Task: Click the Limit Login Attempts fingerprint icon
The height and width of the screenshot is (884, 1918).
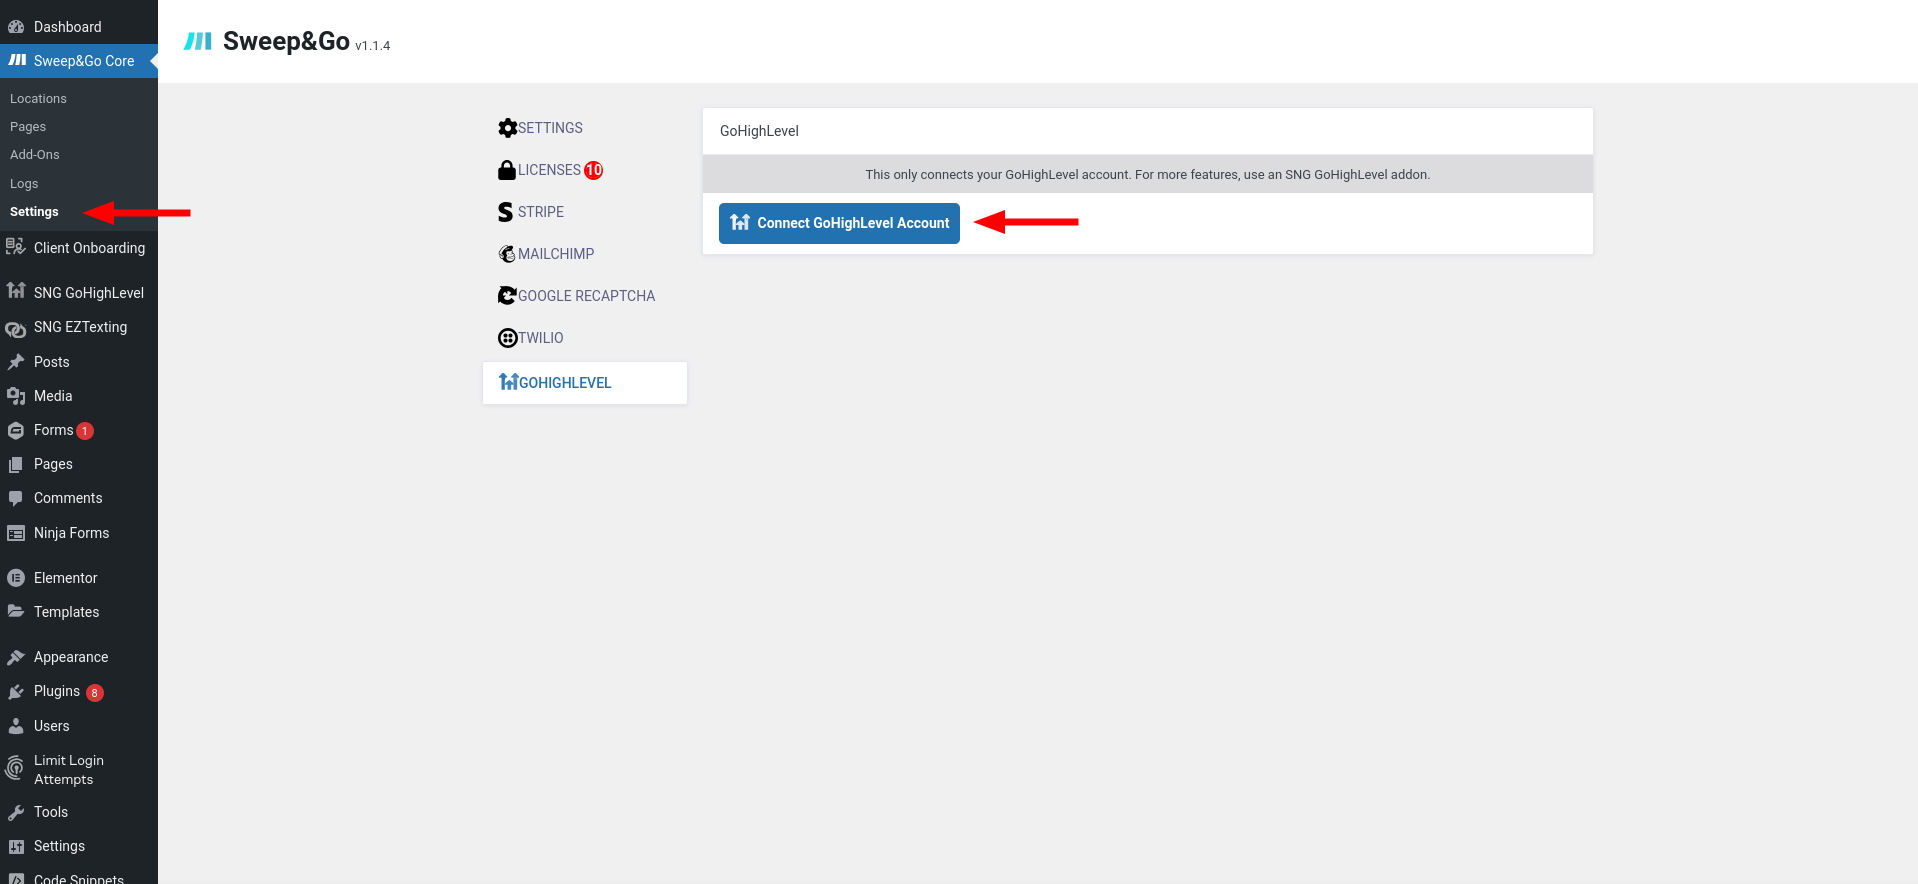Action: point(16,768)
